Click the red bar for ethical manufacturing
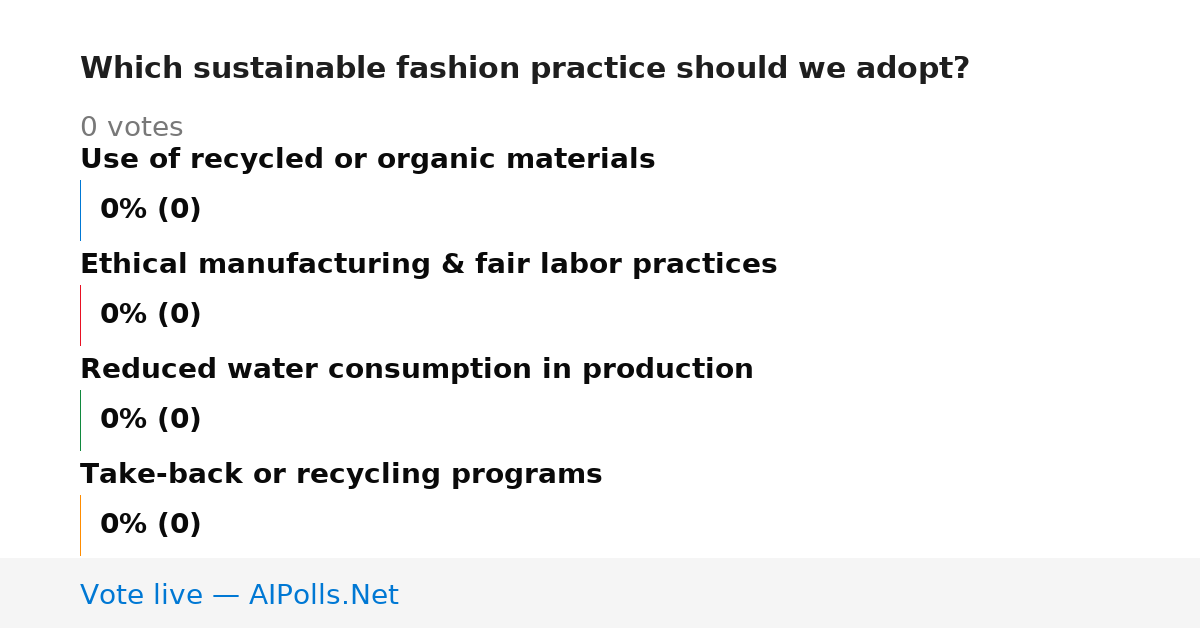Viewport: 1200px width, 628px height. tap(80, 315)
